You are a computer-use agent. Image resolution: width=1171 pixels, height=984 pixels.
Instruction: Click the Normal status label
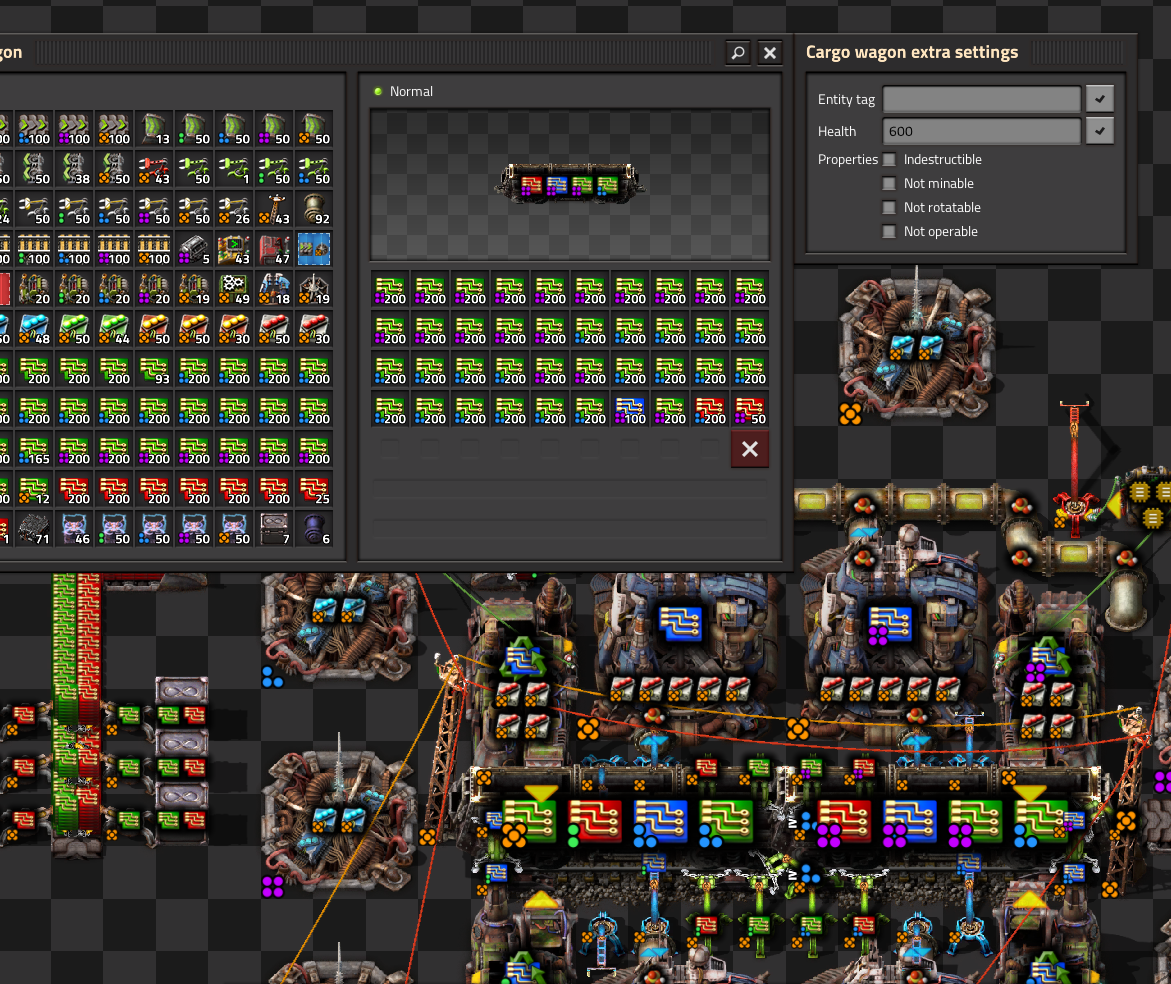[x=411, y=91]
